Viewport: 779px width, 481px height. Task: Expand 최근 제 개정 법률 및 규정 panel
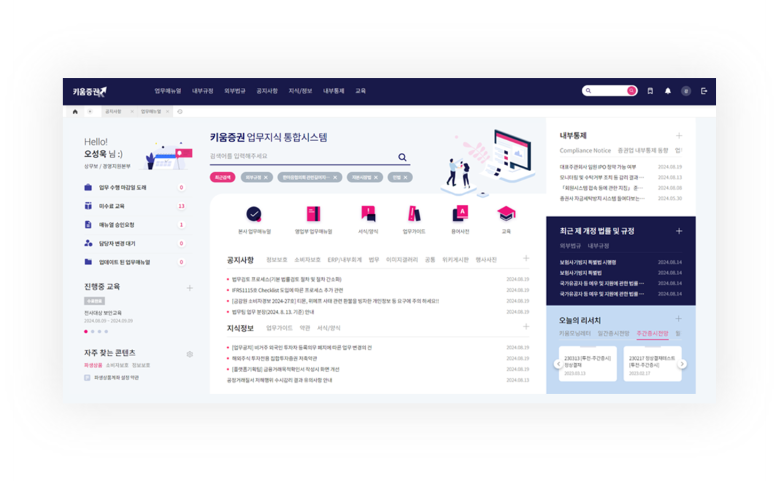(679, 231)
